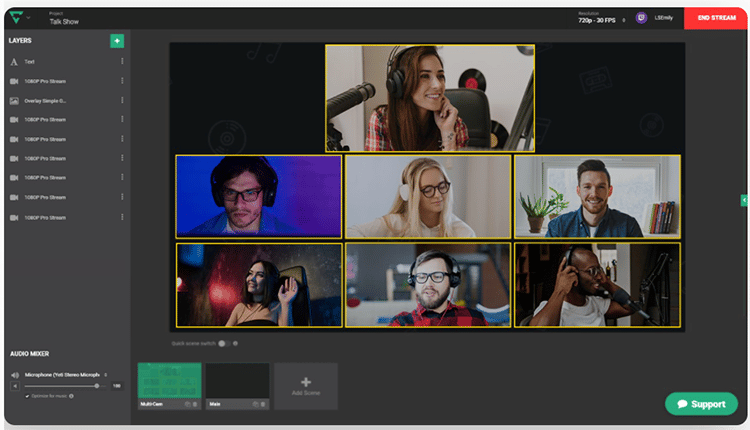Click the Lightstream logo icon
The height and width of the screenshot is (430, 750).
(17, 18)
